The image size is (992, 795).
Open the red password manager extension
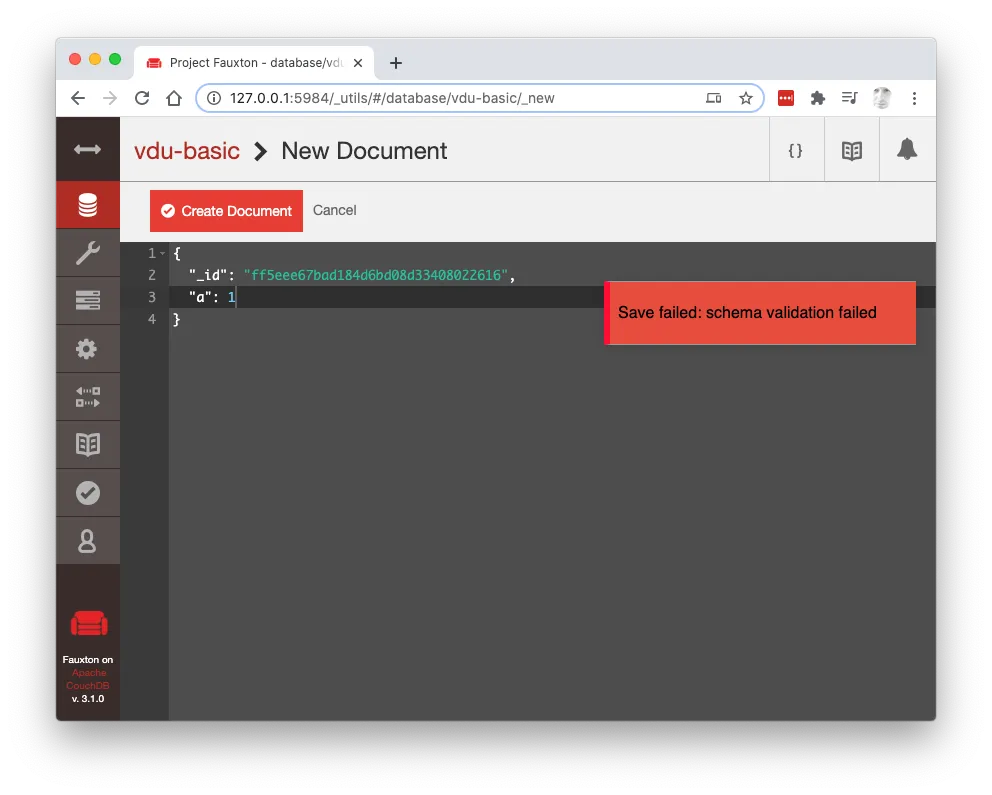pyautogui.click(x=786, y=98)
